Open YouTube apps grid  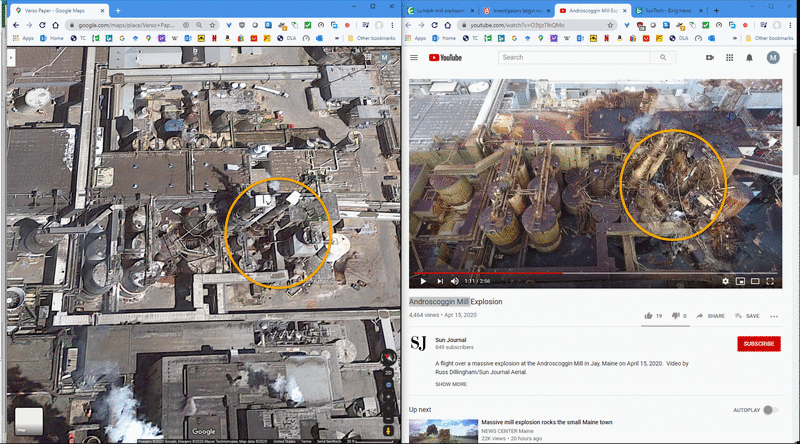pos(730,58)
